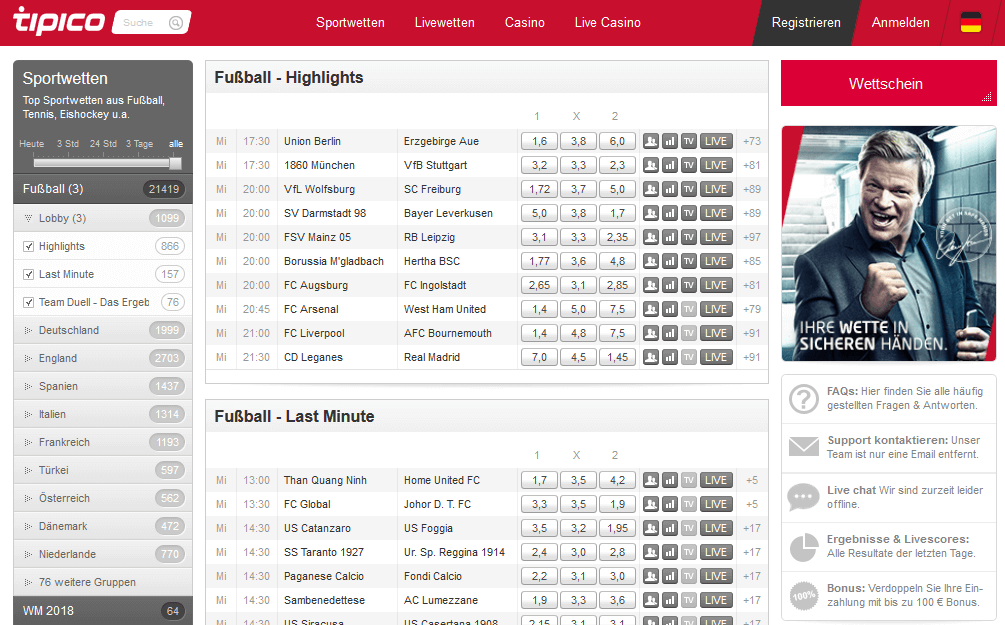Open statistics icon for 1860 München match

click(670, 165)
